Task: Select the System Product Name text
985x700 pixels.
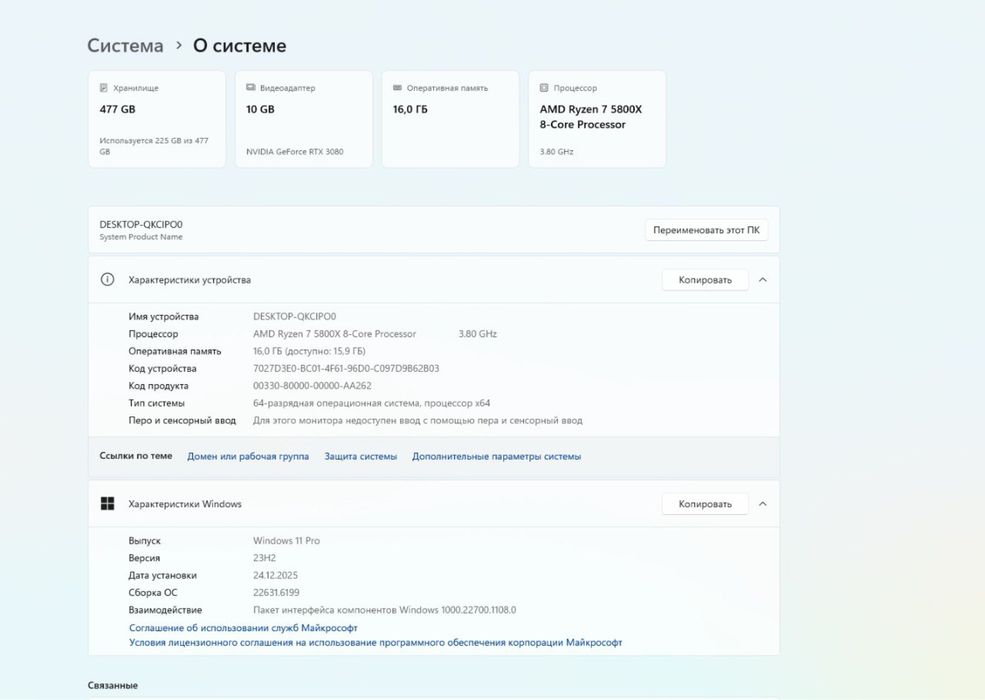Action: point(141,237)
